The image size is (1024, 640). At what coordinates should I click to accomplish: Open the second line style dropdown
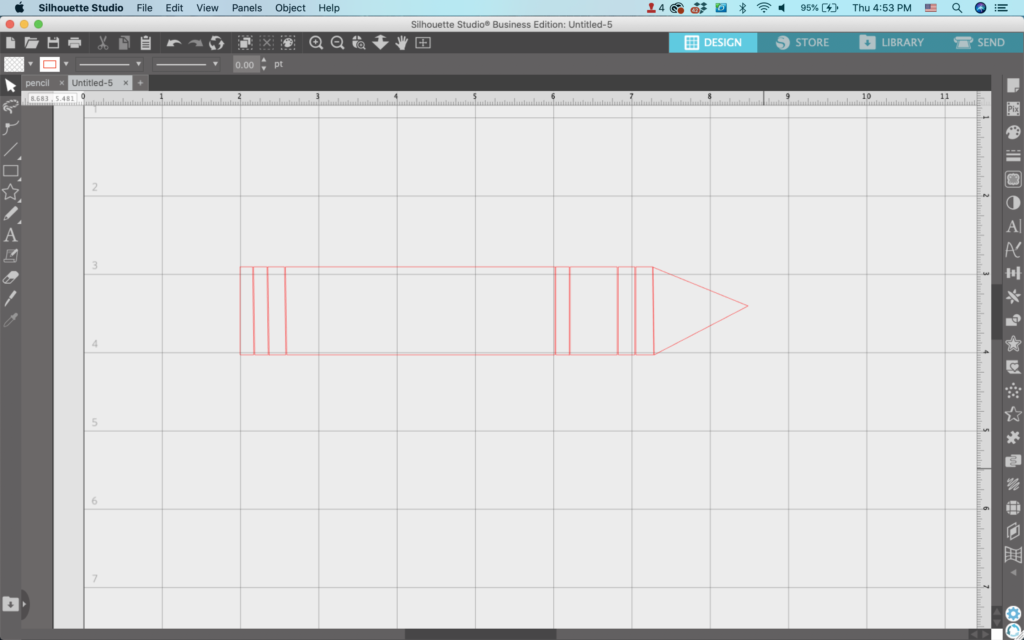[186, 64]
